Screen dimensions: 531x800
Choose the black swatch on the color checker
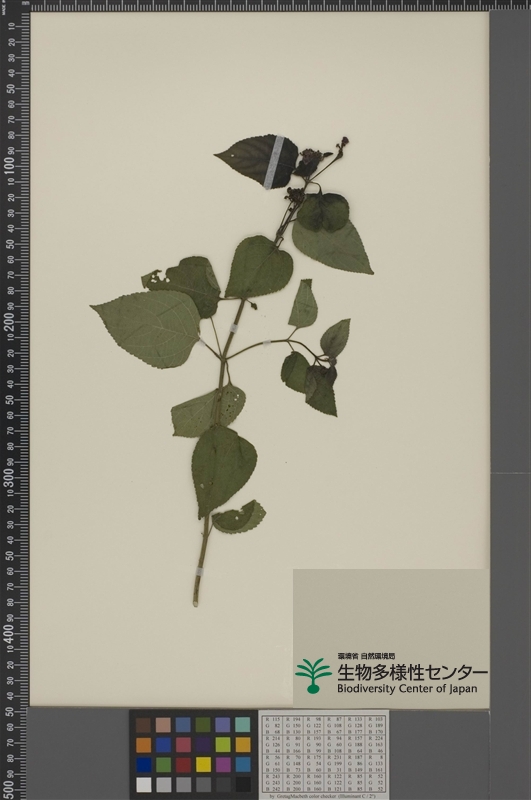(x=243, y=784)
